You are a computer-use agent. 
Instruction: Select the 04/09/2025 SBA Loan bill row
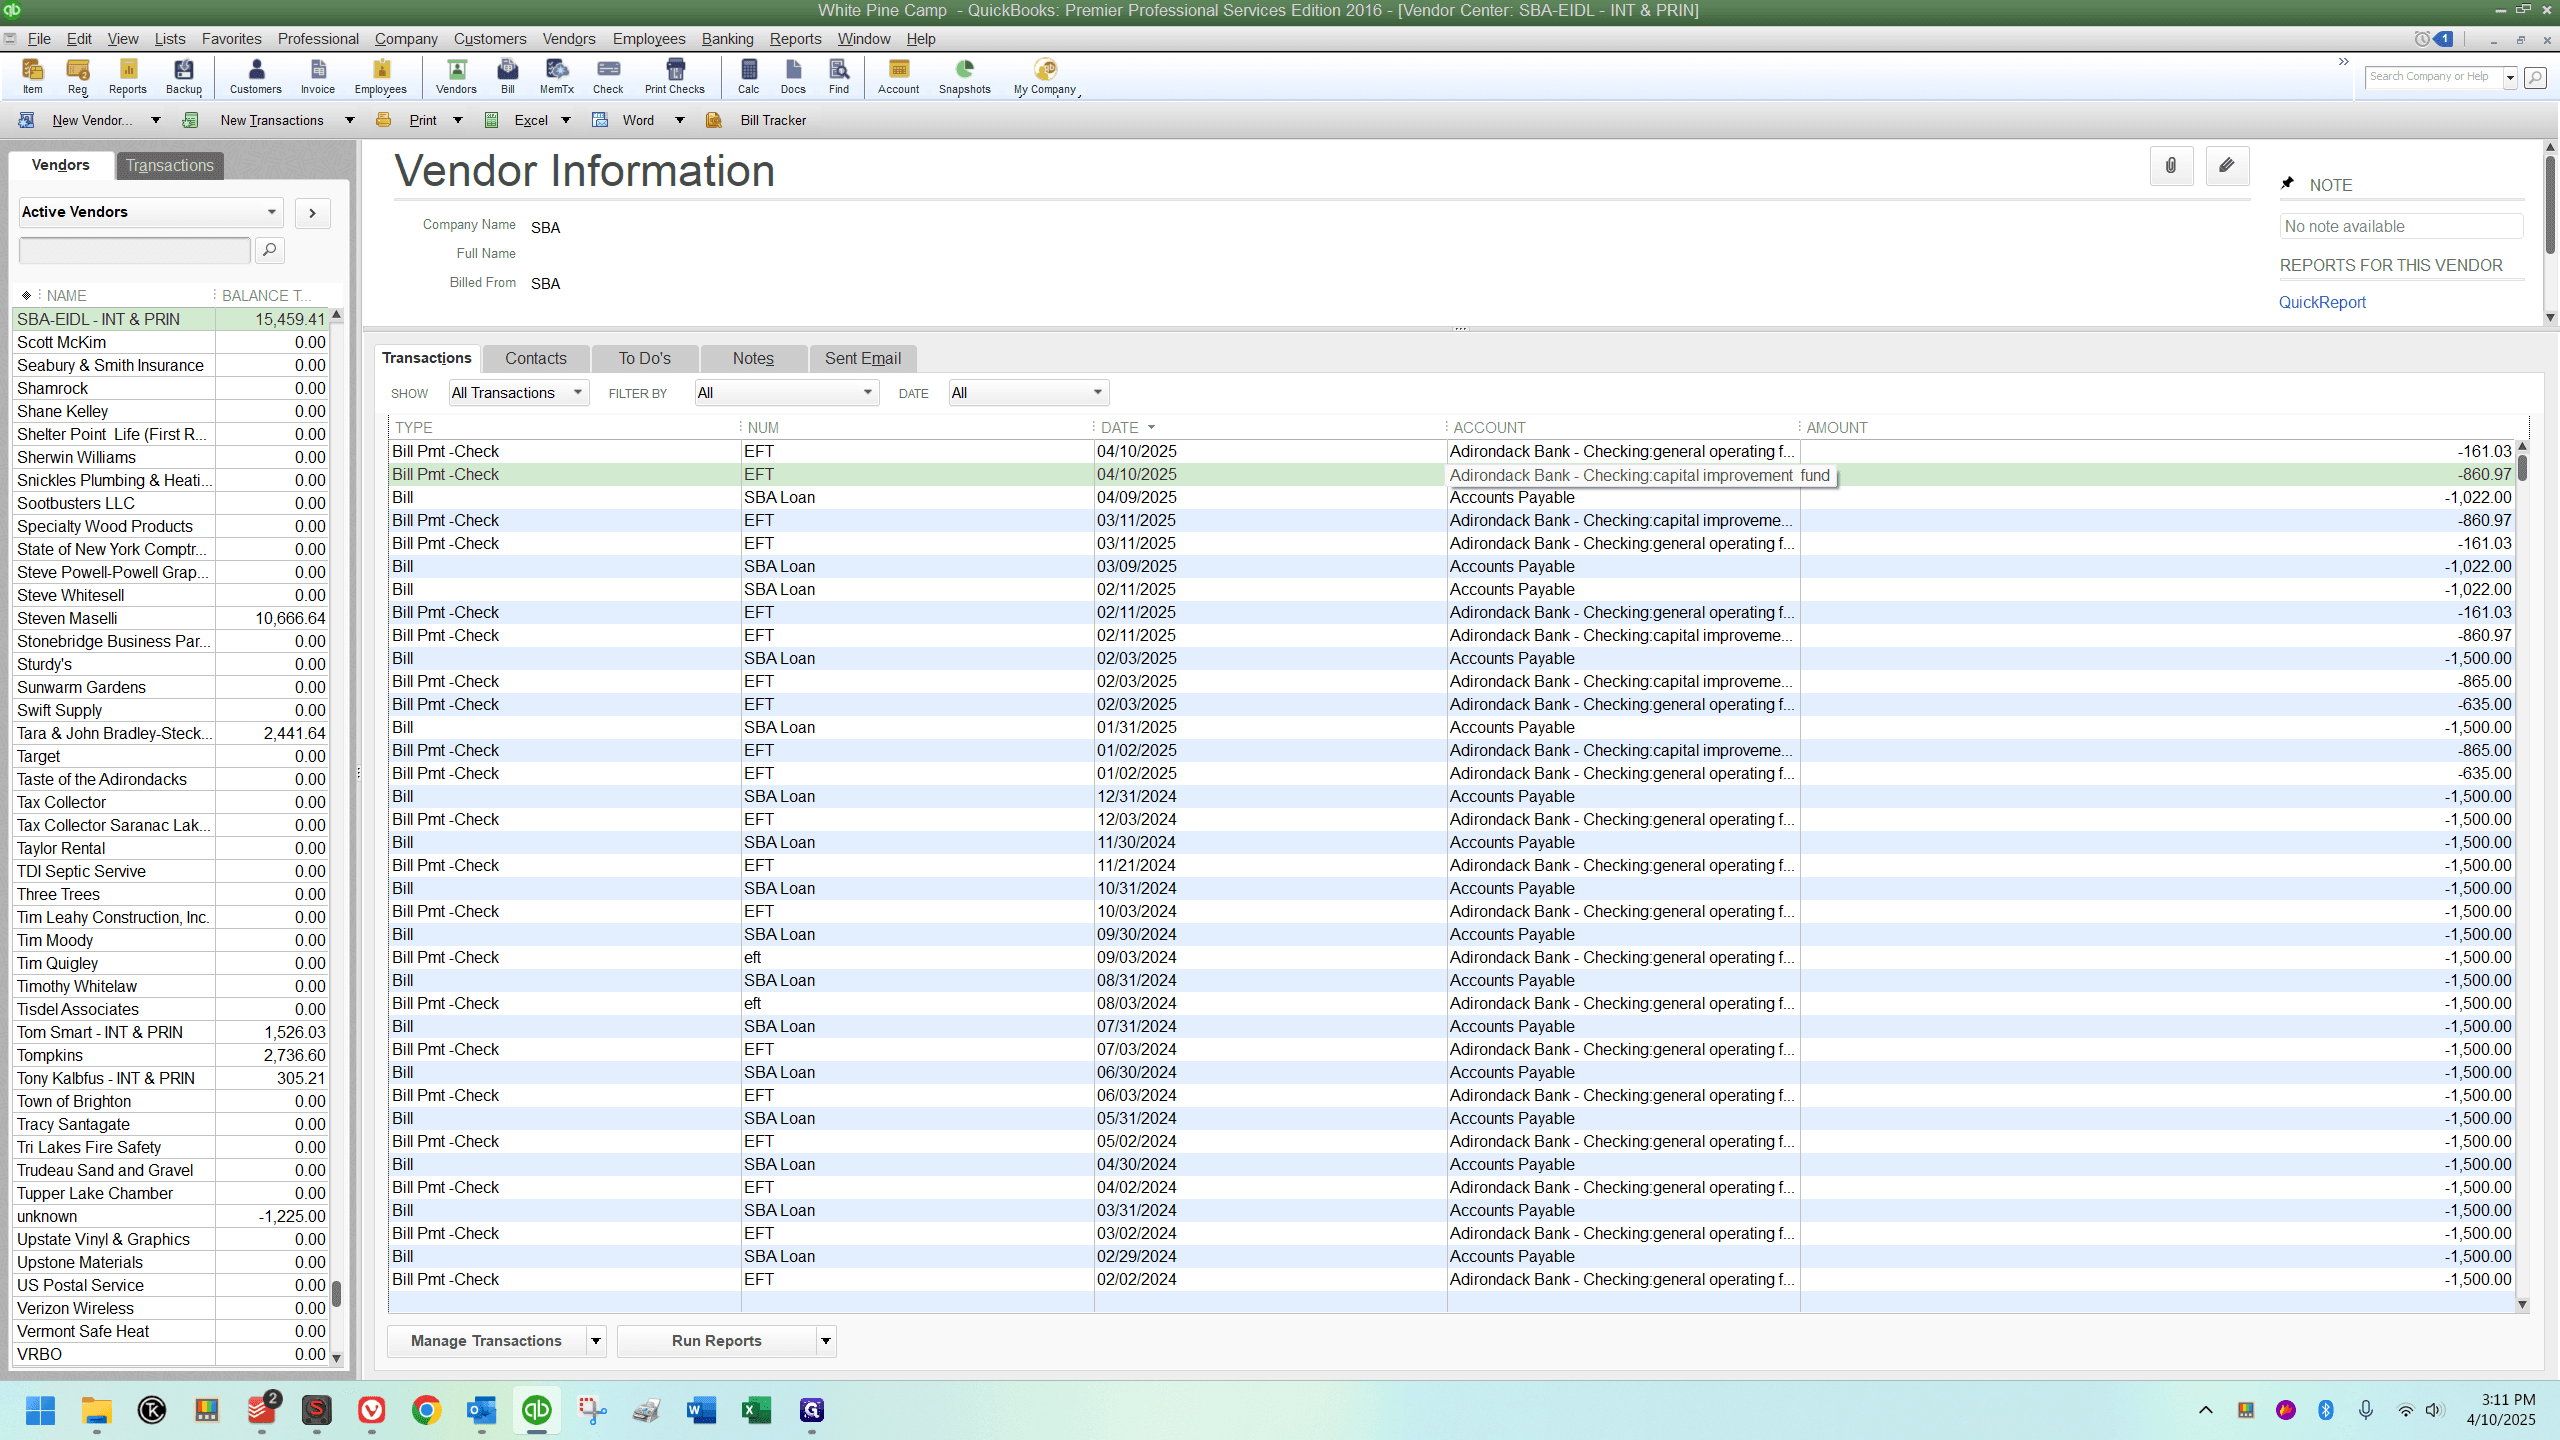pyautogui.click(x=1452, y=497)
